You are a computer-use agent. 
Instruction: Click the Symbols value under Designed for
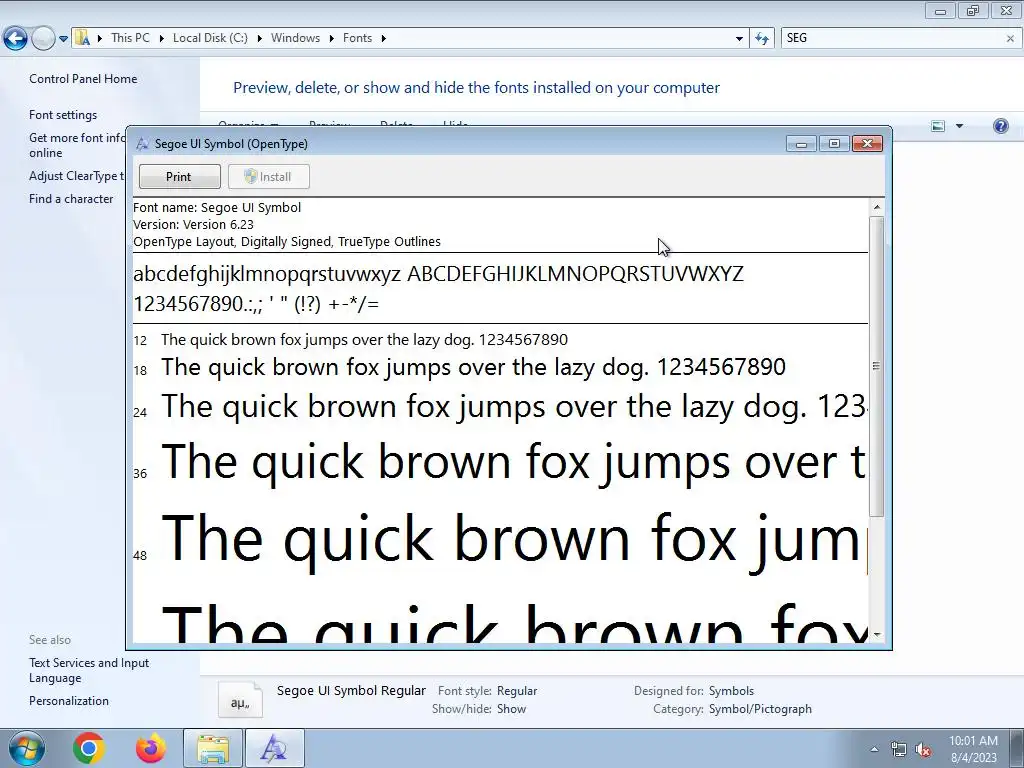(731, 690)
